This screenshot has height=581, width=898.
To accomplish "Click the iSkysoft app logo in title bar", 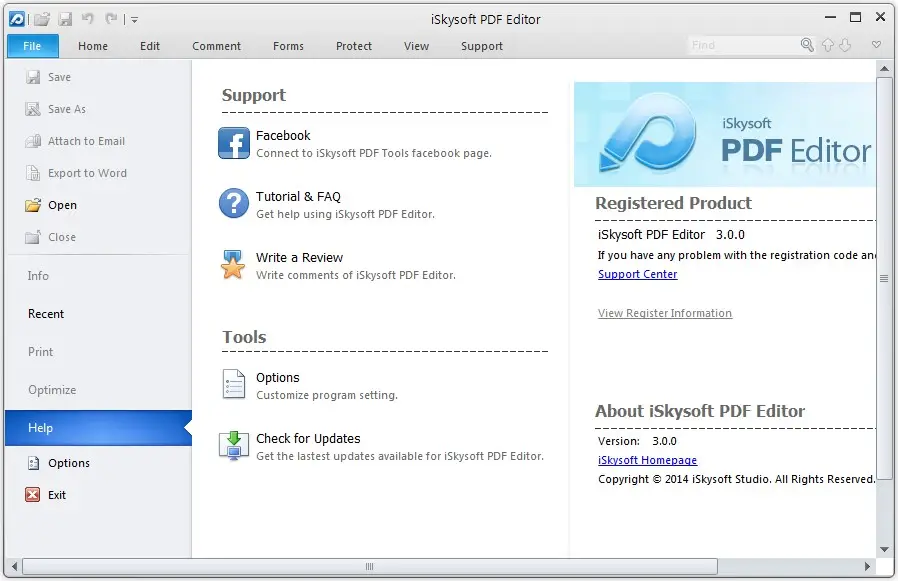I will click(17, 19).
